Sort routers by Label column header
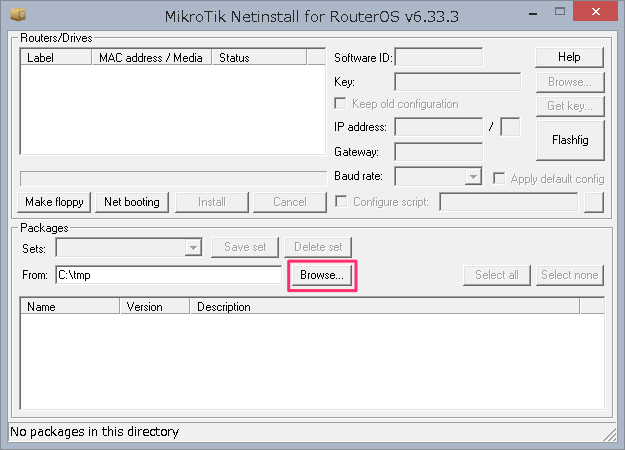Image resolution: width=625 pixels, height=450 pixels. point(56,57)
